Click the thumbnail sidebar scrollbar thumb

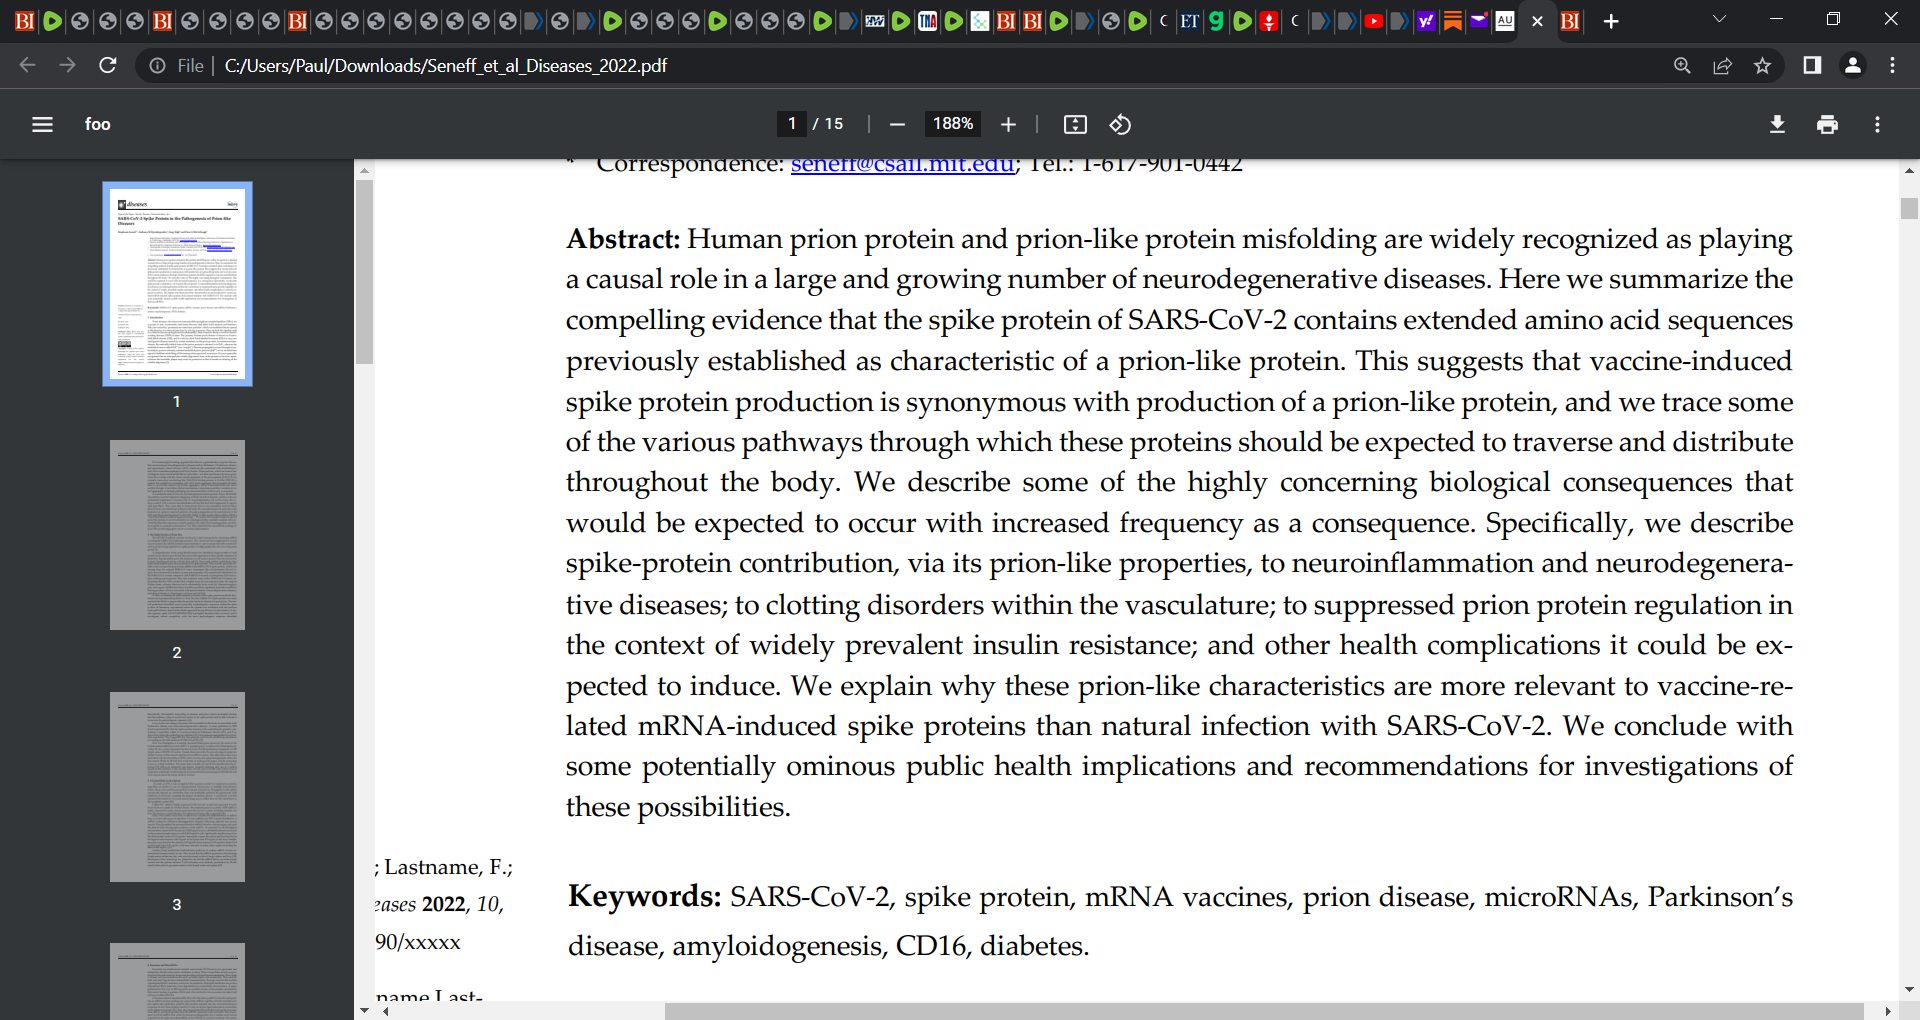tap(364, 272)
